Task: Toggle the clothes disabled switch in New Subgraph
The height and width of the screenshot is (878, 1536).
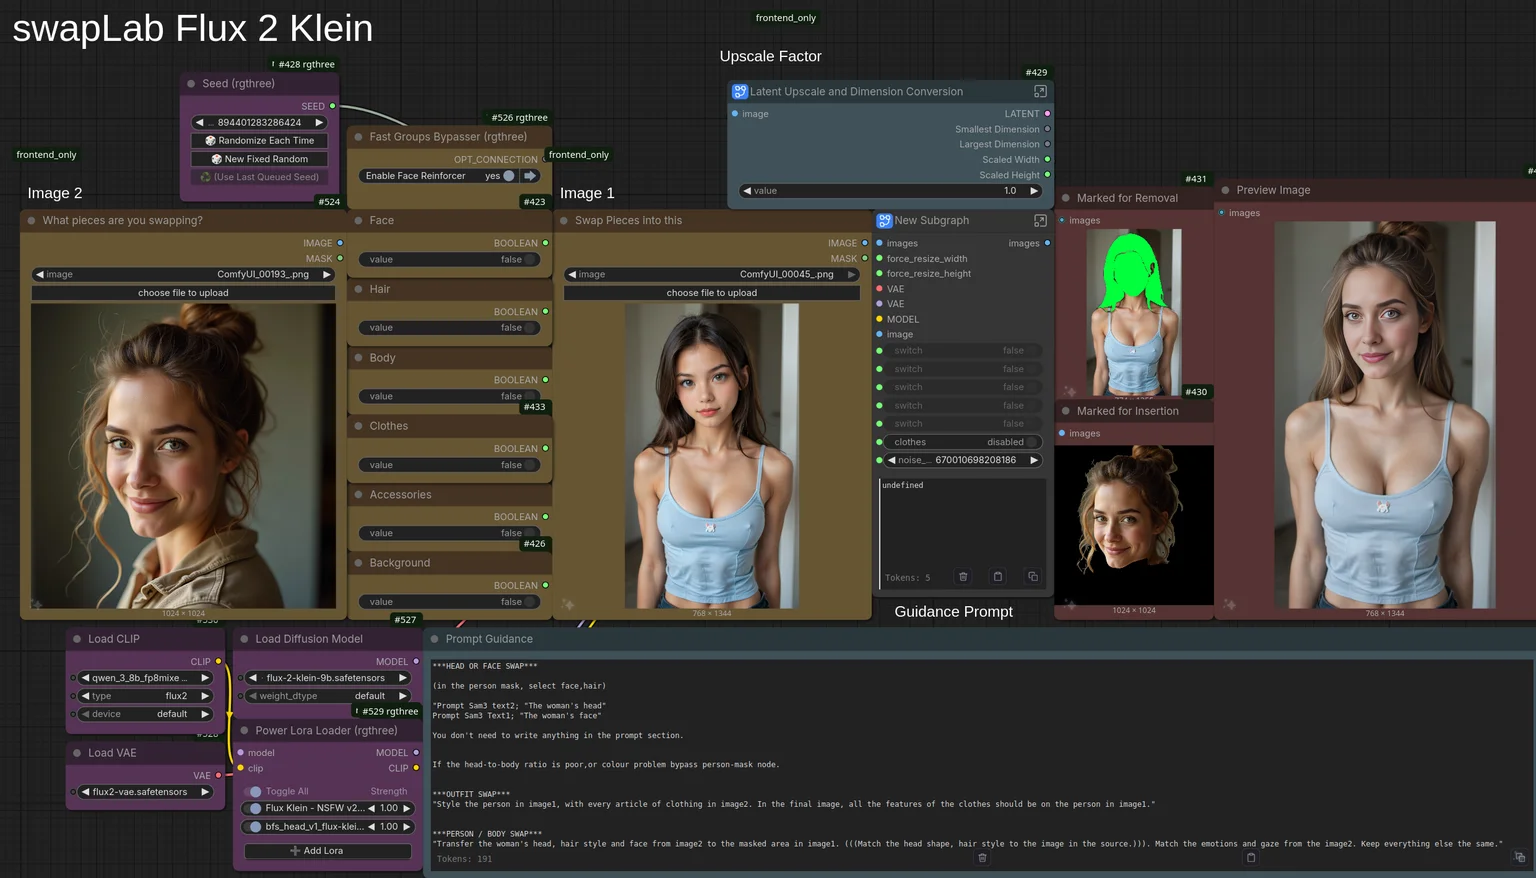Action: click(x=1032, y=442)
